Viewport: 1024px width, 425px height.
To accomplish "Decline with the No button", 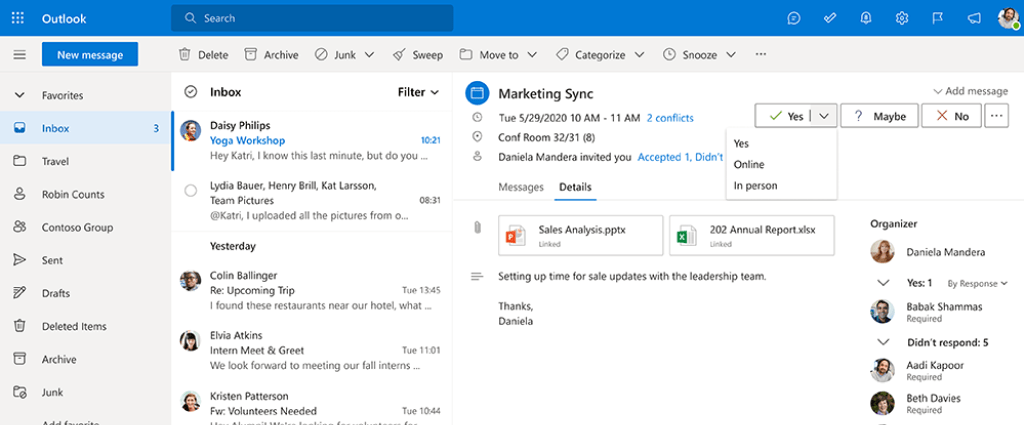I will point(952,116).
